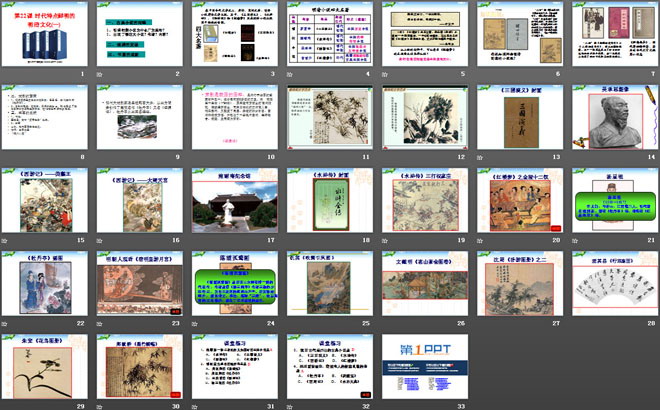Viewport: 660px width, 410px height.
Task: Select slide 22 with the 牡丹亭 illustration
Action: pyautogui.click(x=46, y=283)
